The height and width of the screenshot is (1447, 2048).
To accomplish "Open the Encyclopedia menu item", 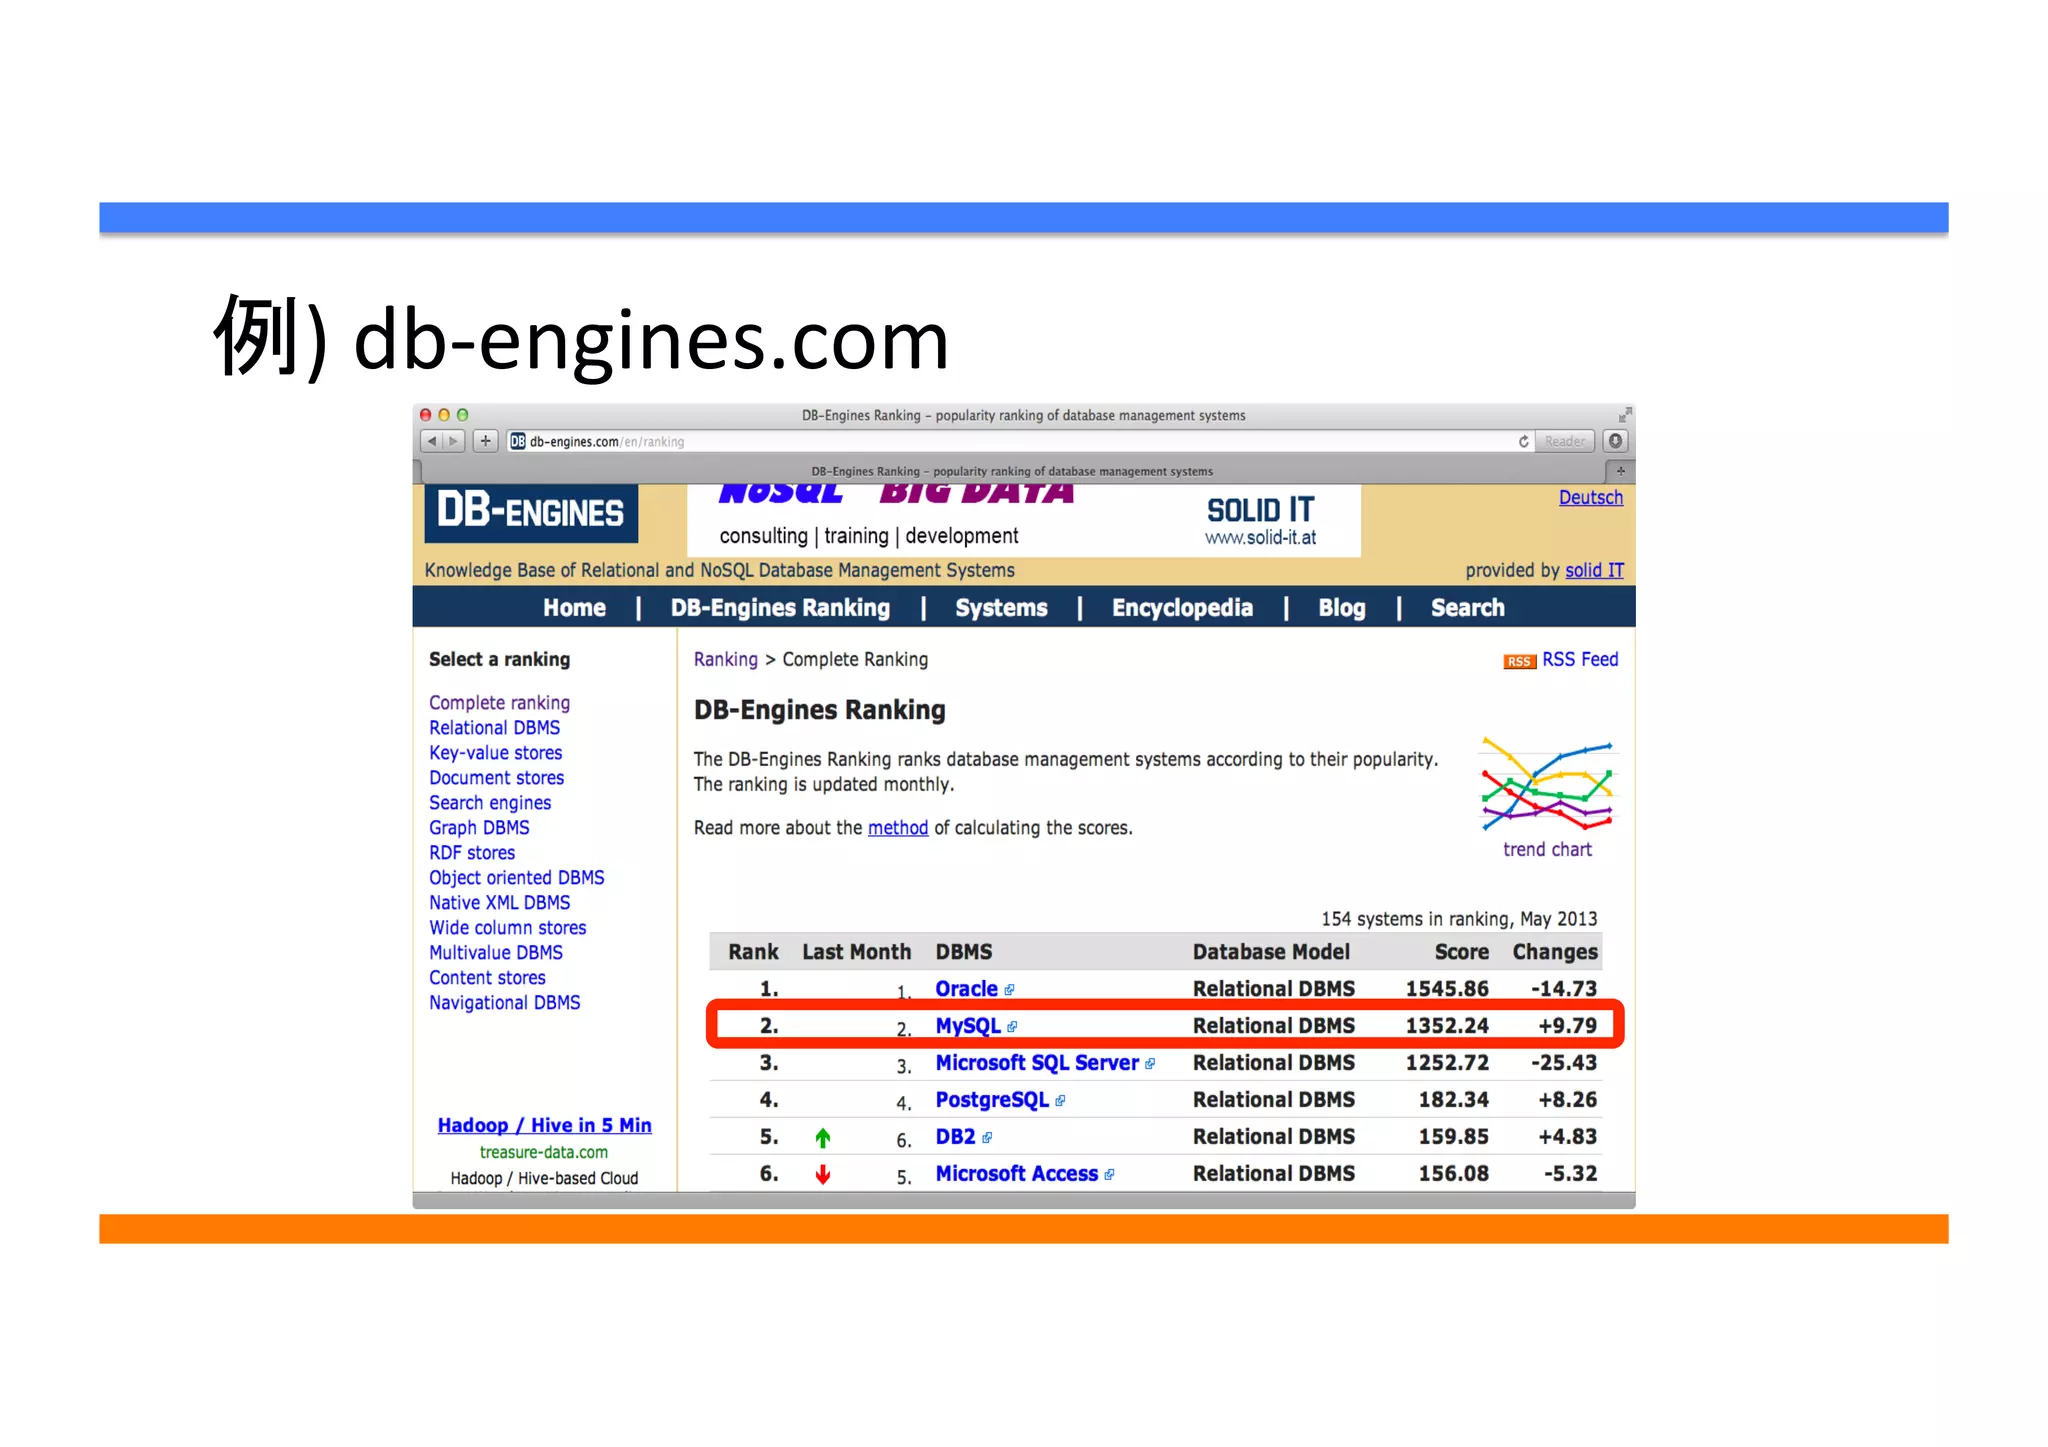I will [x=1182, y=608].
